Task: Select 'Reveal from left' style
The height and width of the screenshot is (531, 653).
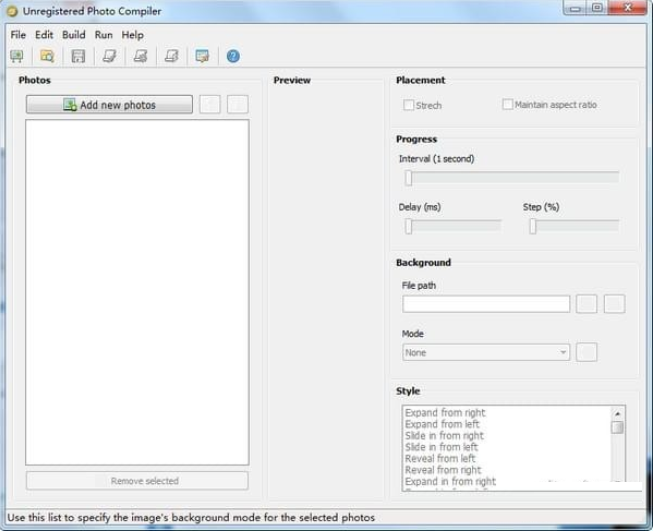Action: pos(440,459)
